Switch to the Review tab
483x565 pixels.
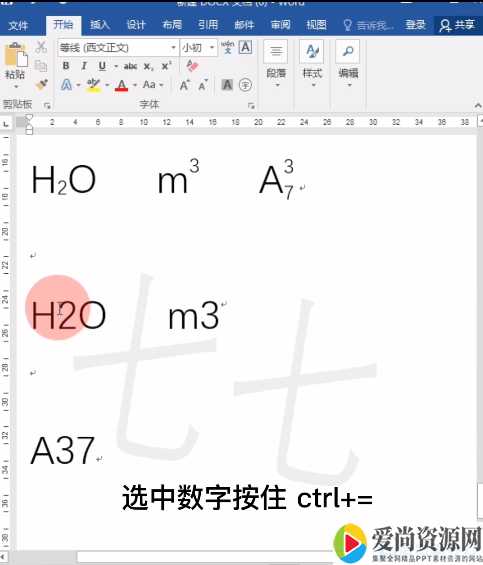[280, 25]
